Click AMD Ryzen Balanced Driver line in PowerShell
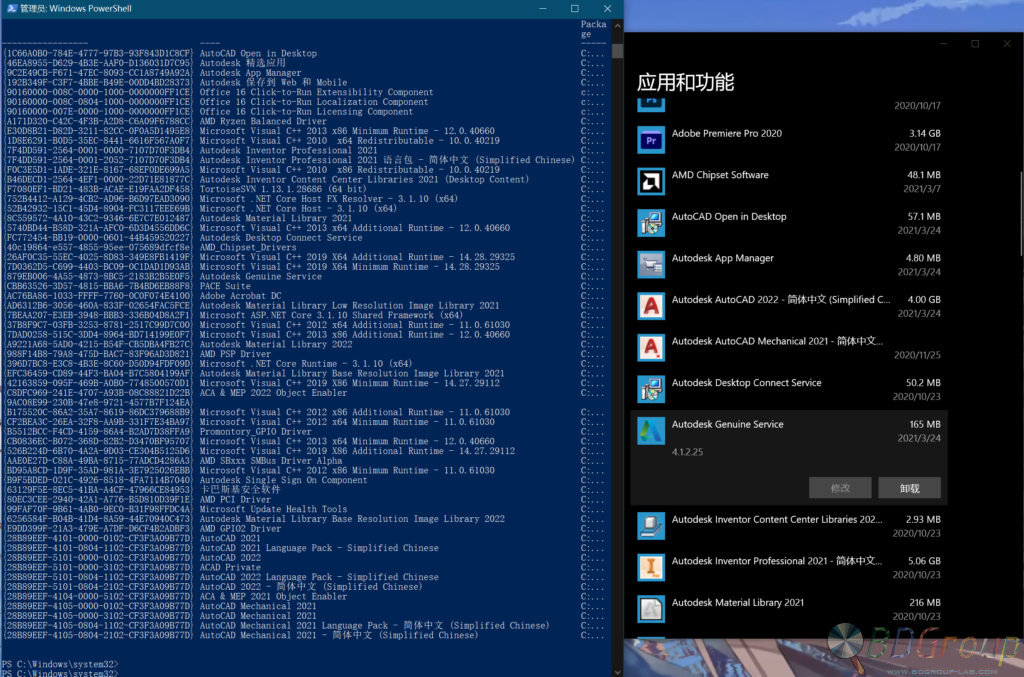The height and width of the screenshot is (677, 1024). pyautogui.click(x=263, y=121)
